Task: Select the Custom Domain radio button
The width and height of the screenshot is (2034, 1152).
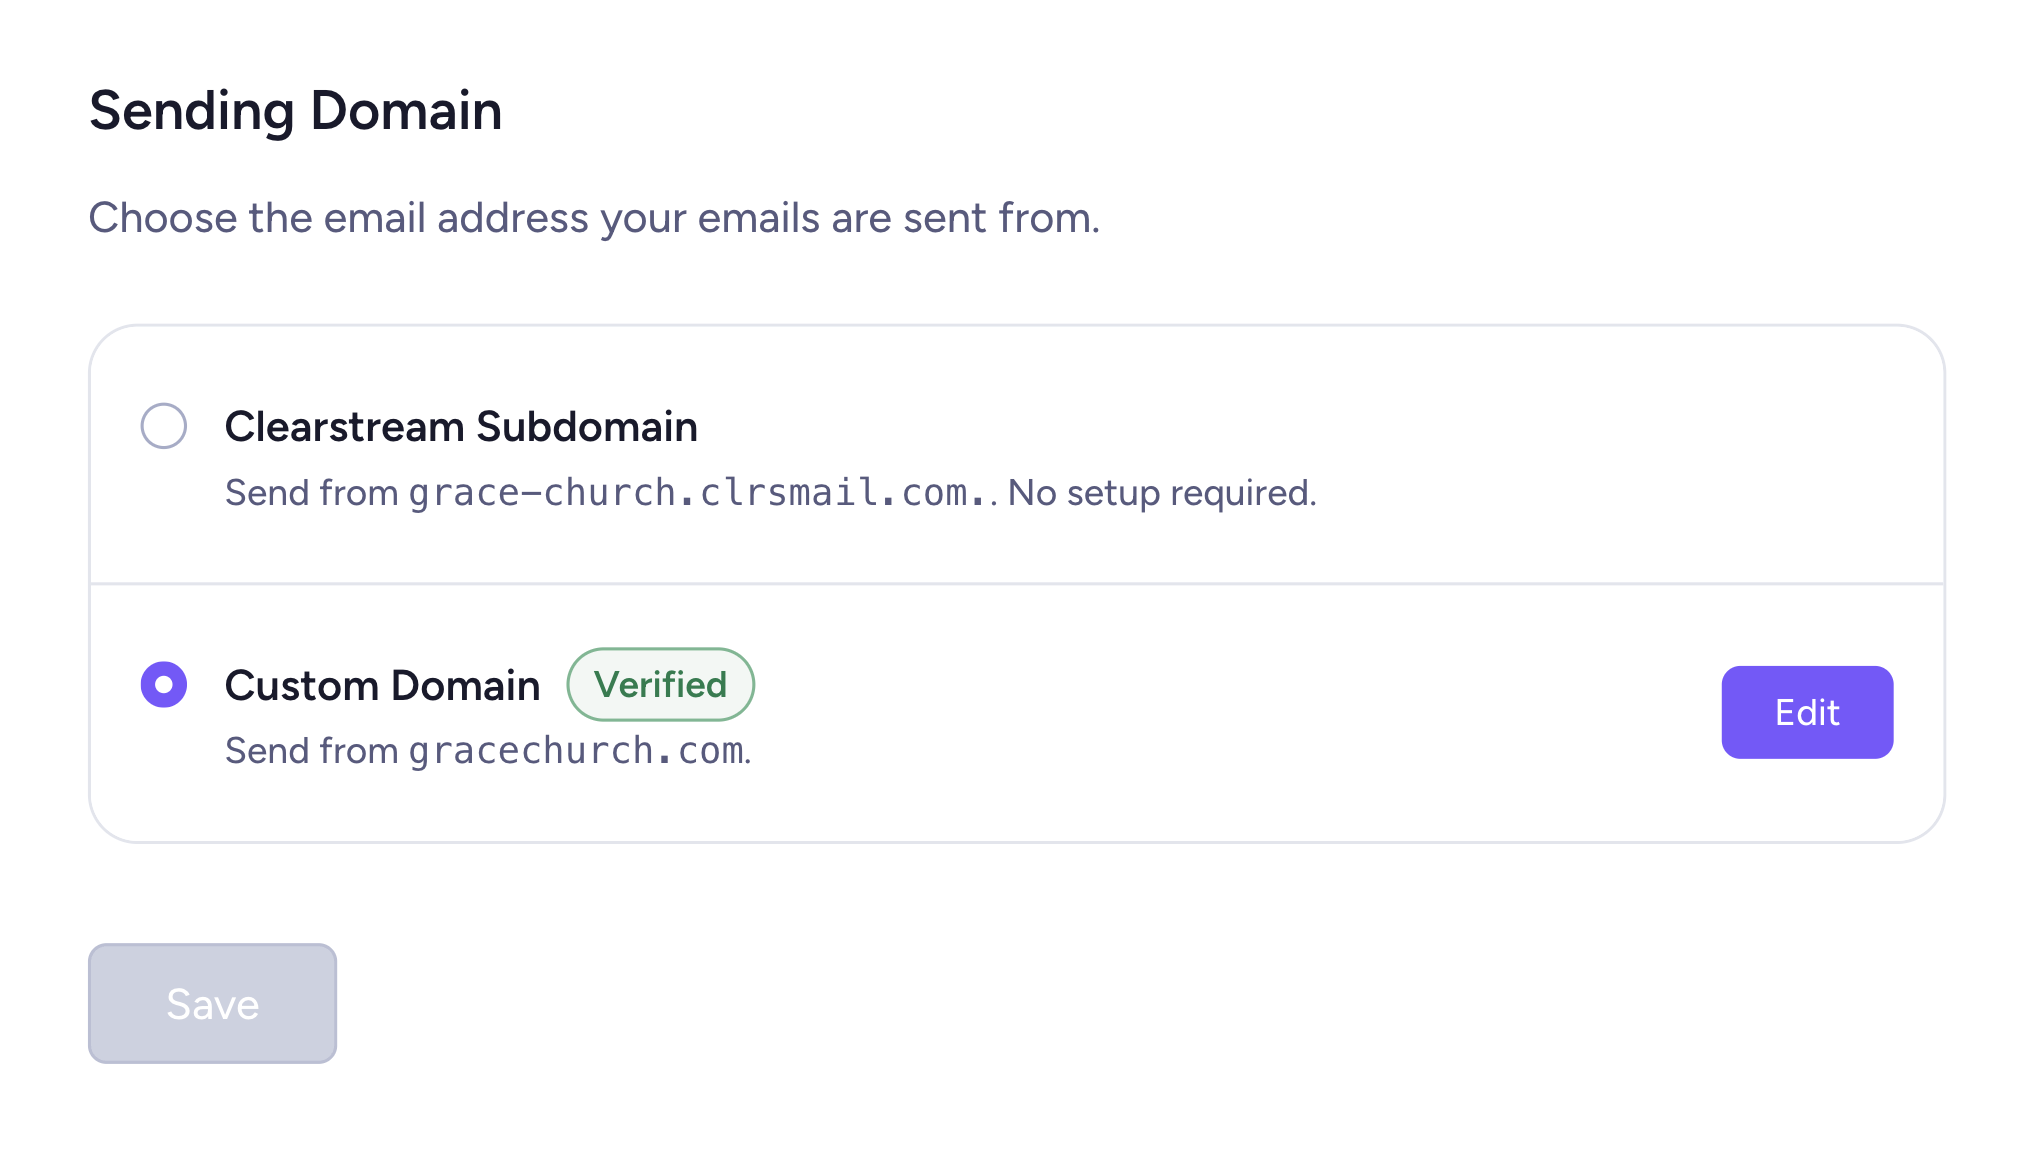Action: [163, 684]
